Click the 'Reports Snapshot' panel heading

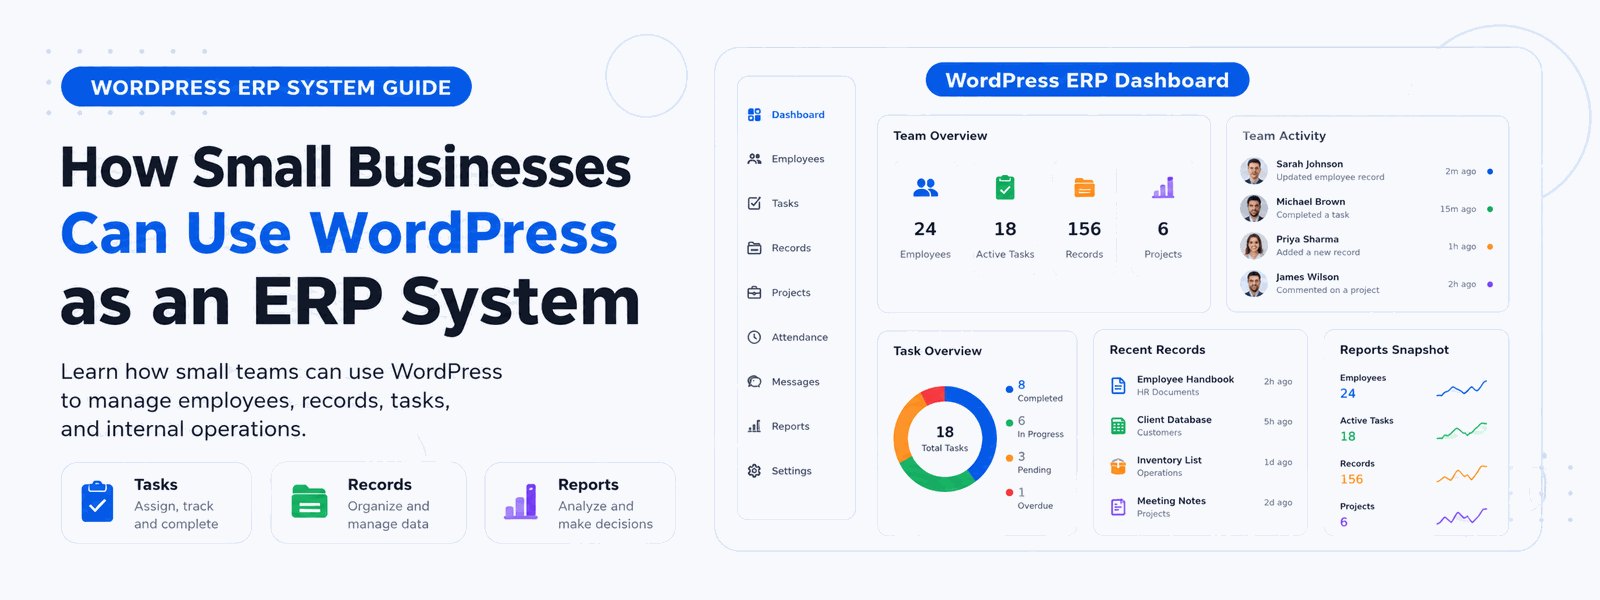tap(1394, 350)
